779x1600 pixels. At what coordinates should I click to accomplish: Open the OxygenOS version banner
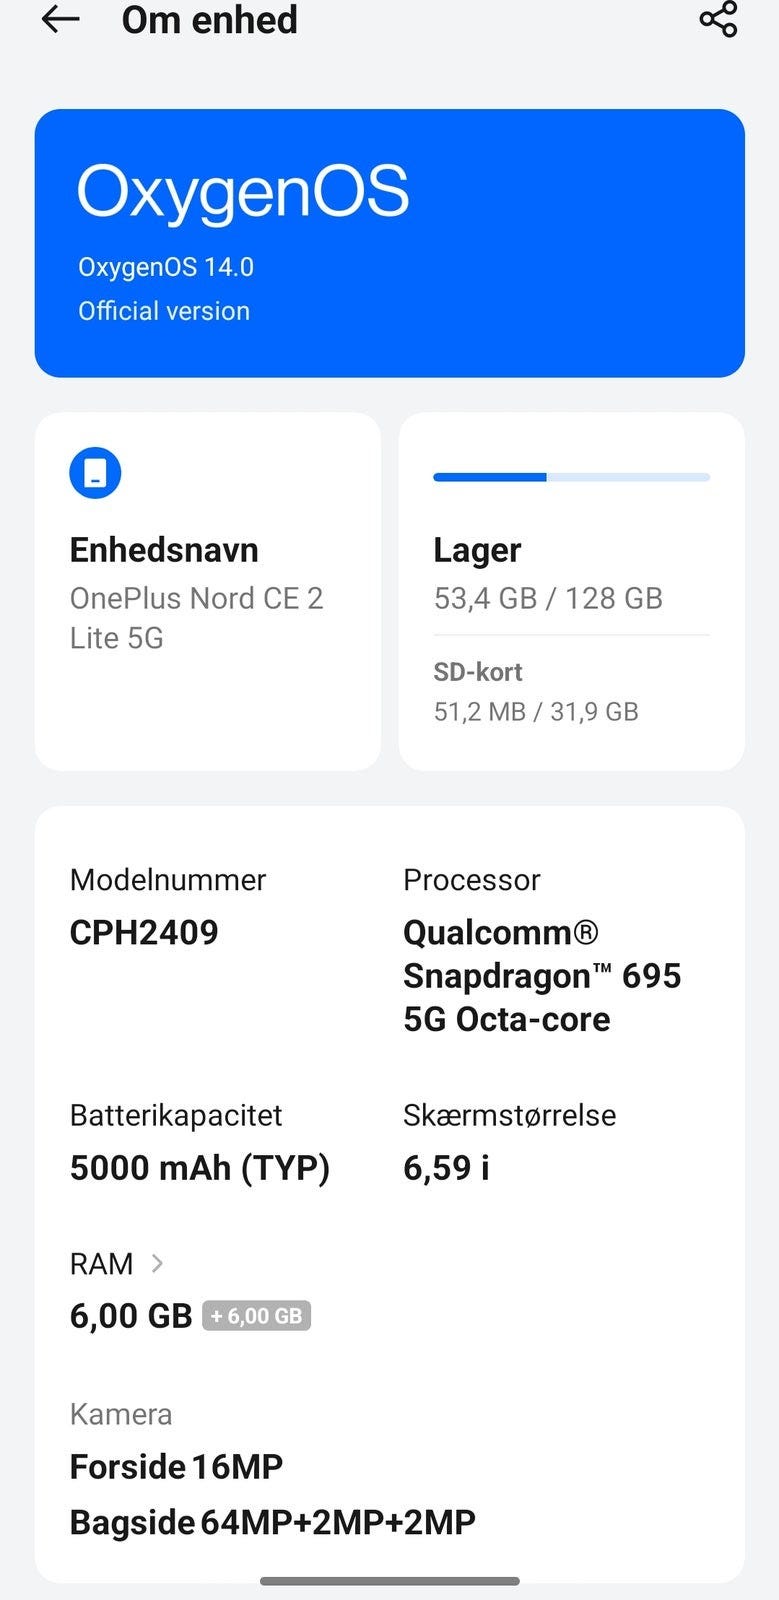(389, 242)
